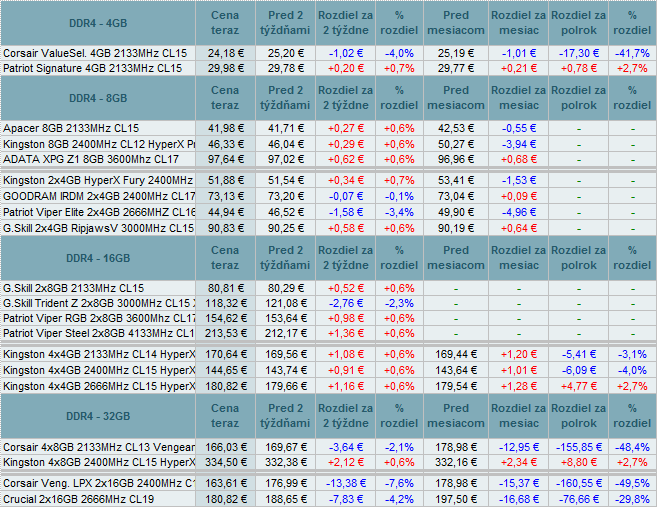Click the price '170,64 €'
The image size is (657, 507).
(x=226, y=354)
